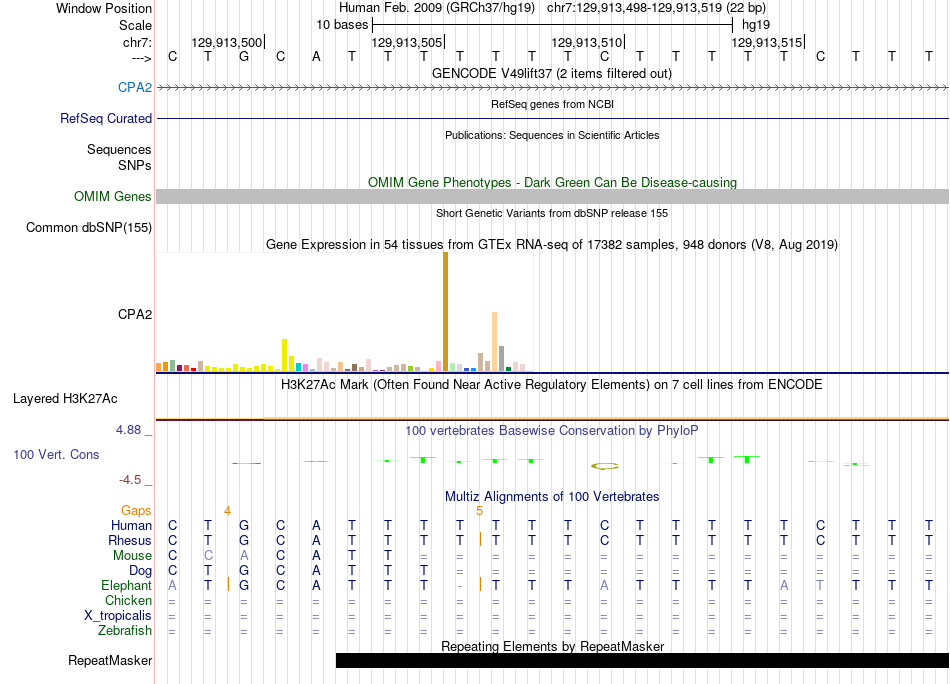950x684 pixels.
Task: Click blue CPA2 label of GENCODE track
Action: pyautogui.click(x=135, y=87)
